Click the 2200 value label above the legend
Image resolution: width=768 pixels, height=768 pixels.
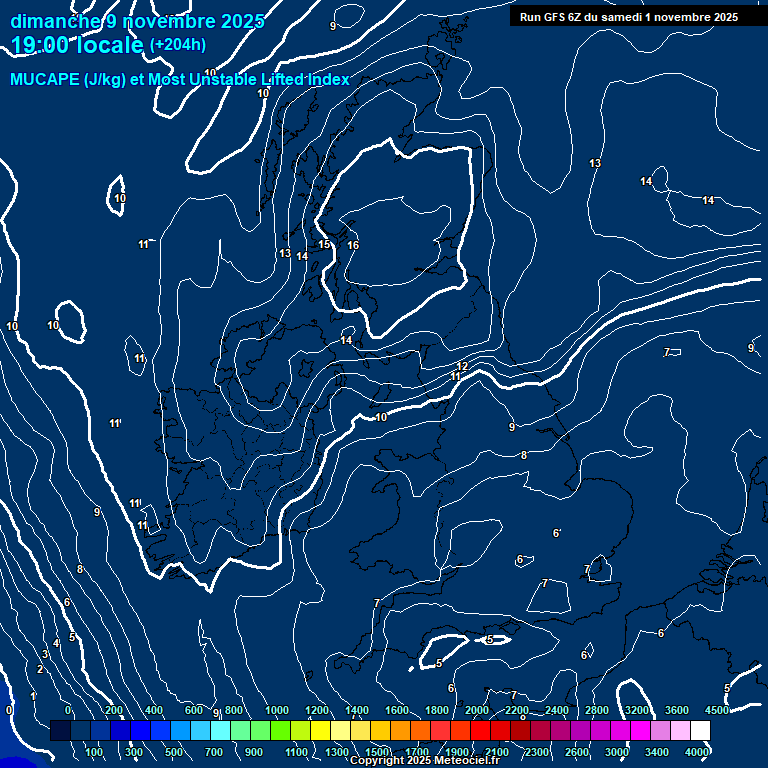[x=517, y=710]
